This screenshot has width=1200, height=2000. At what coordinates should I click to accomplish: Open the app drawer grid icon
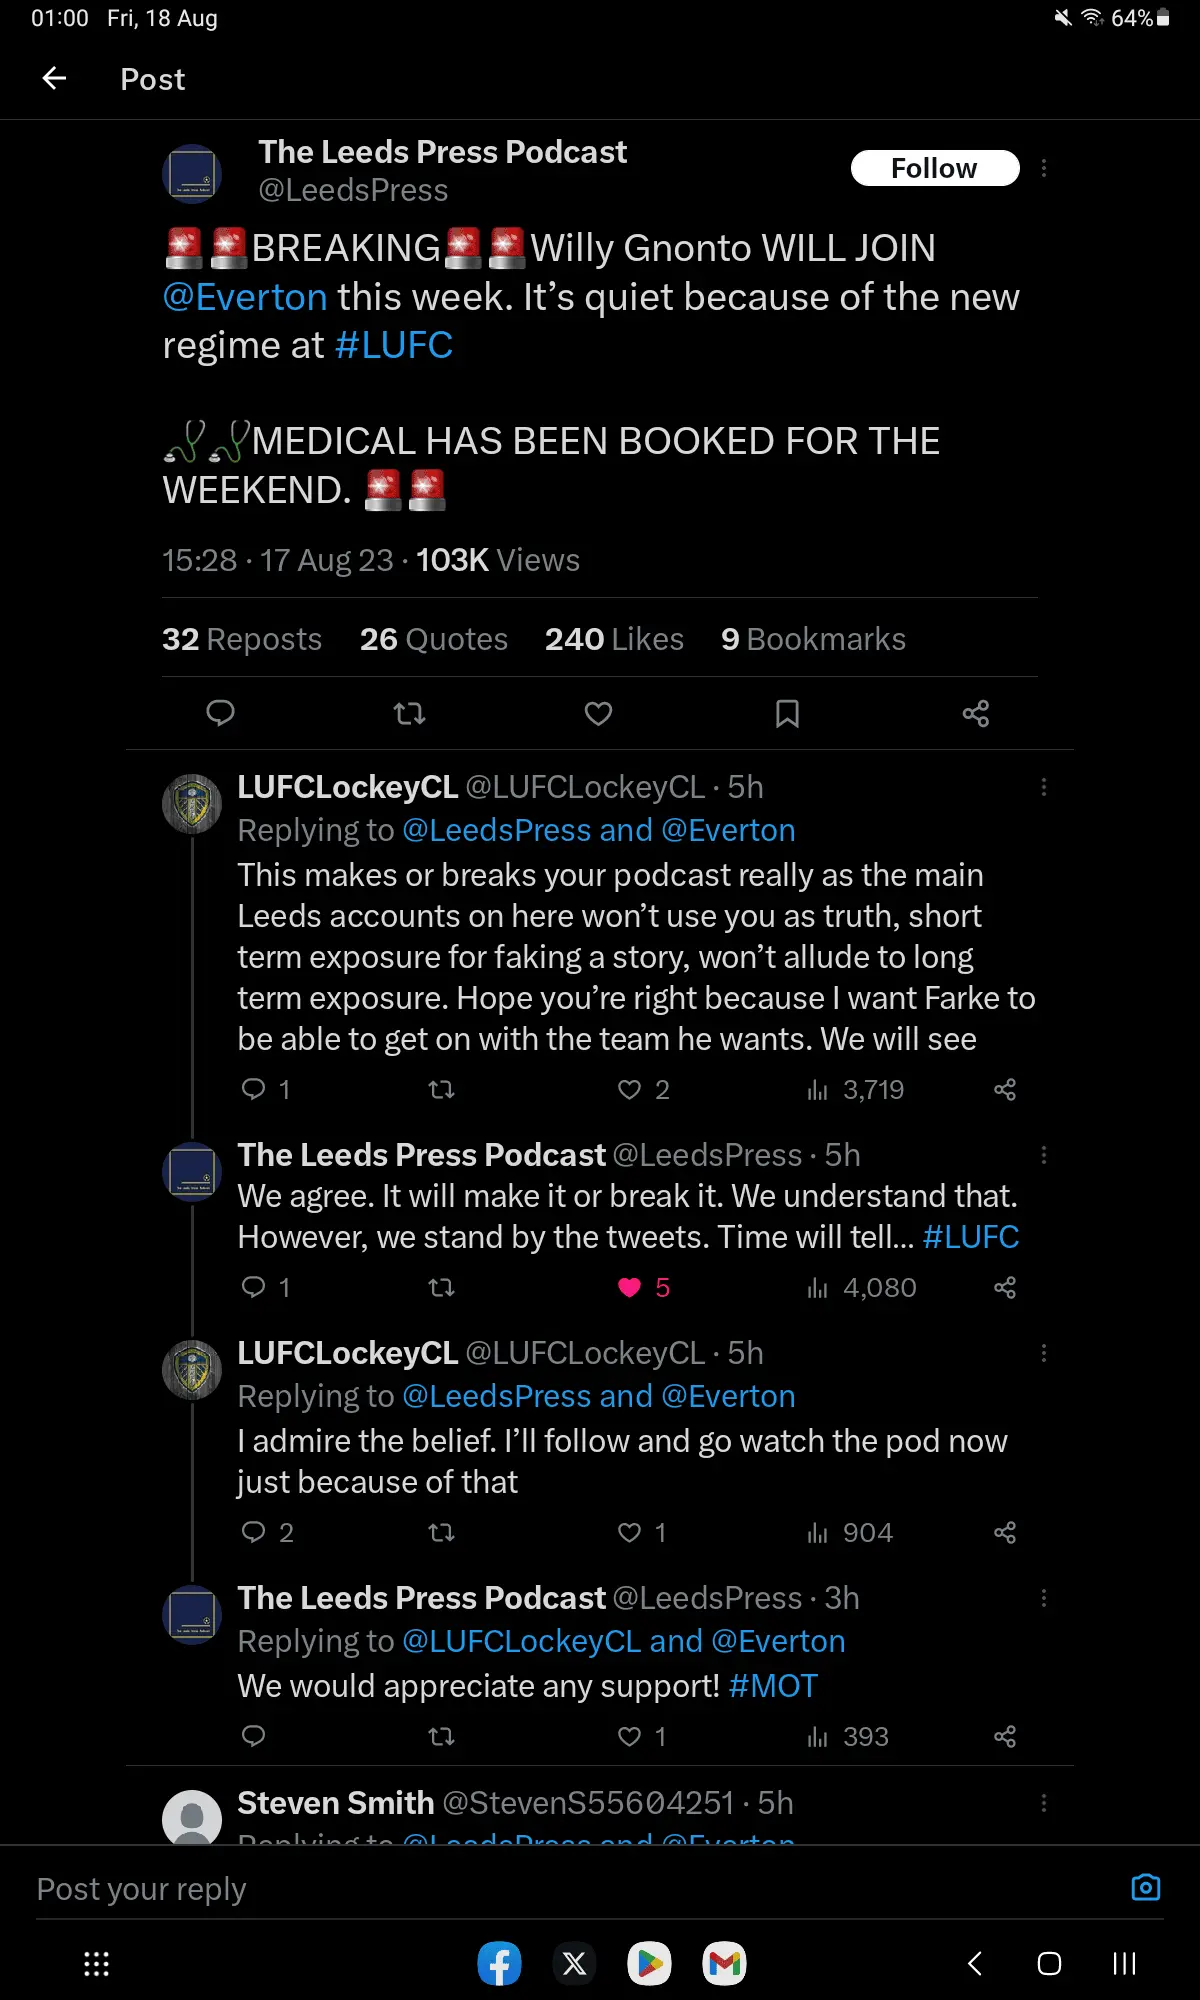click(96, 1964)
